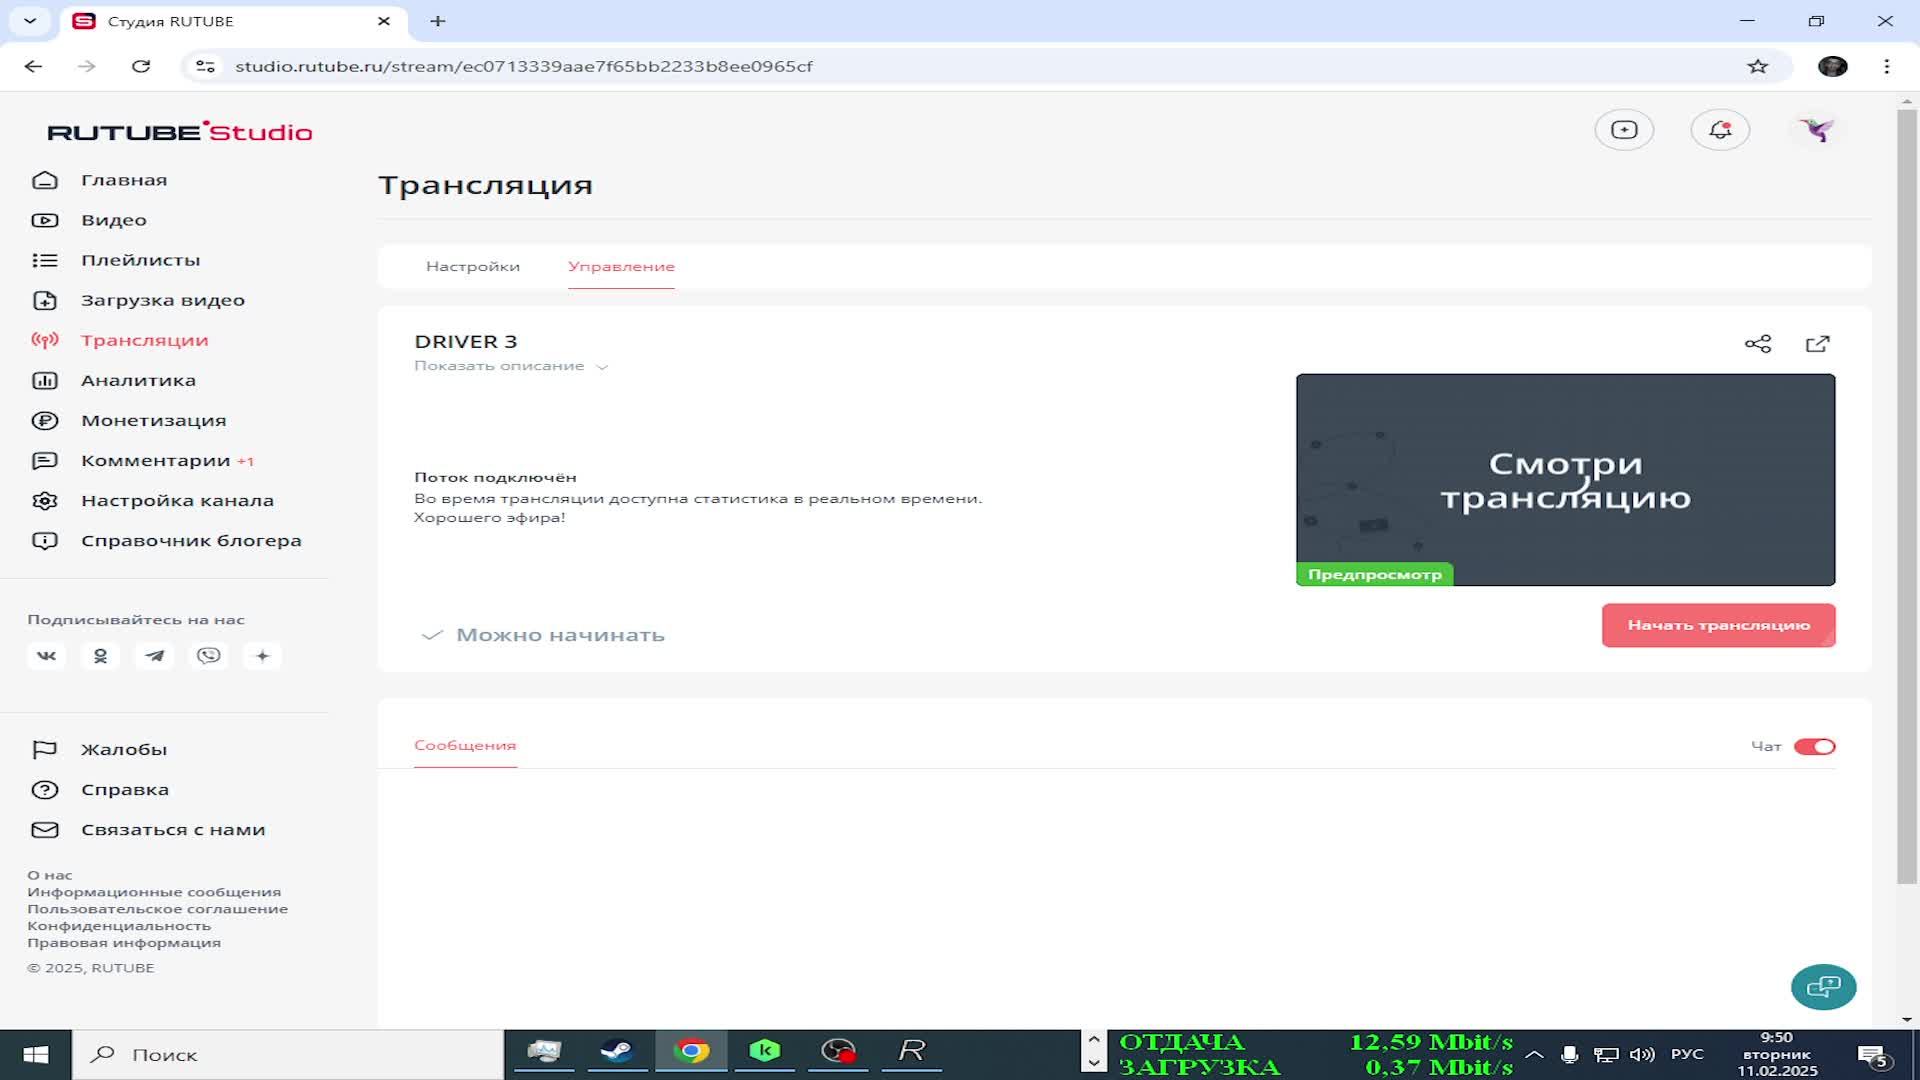The height and width of the screenshot is (1080, 1920).
Task: Click the user avatar in header
Action: click(1816, 130)
